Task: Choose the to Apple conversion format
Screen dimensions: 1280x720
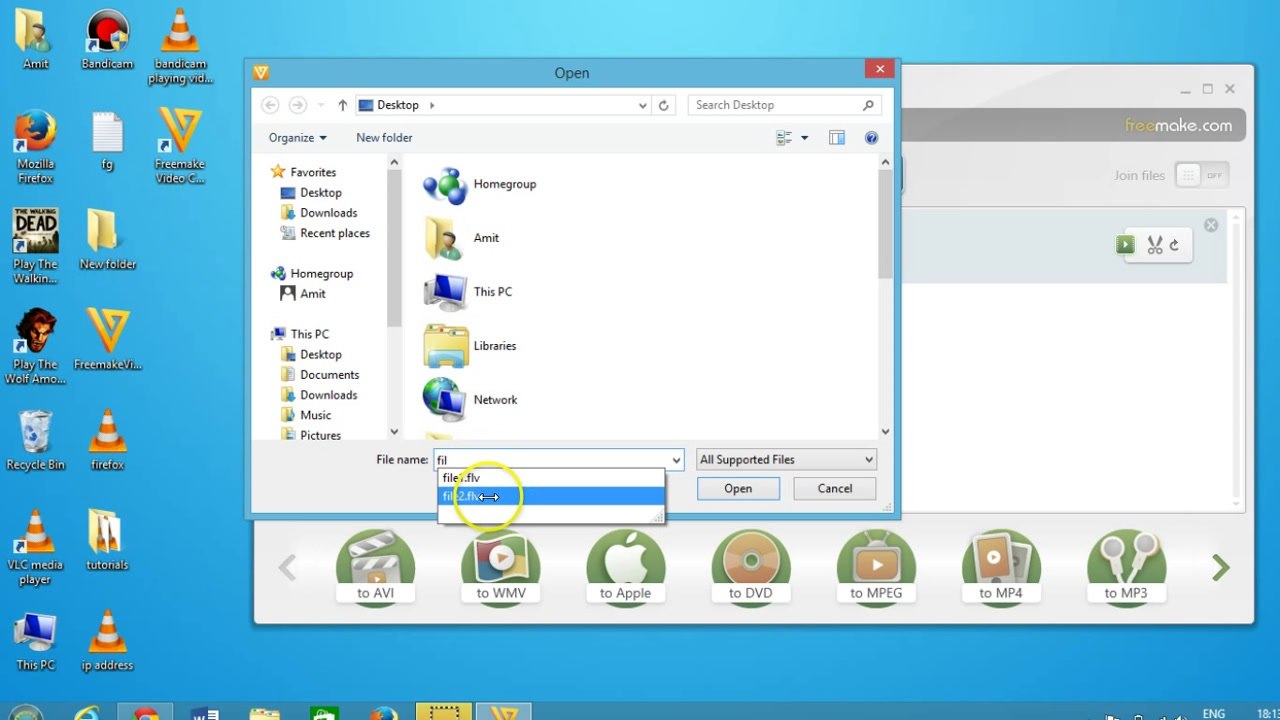Action: coord(626,568)
